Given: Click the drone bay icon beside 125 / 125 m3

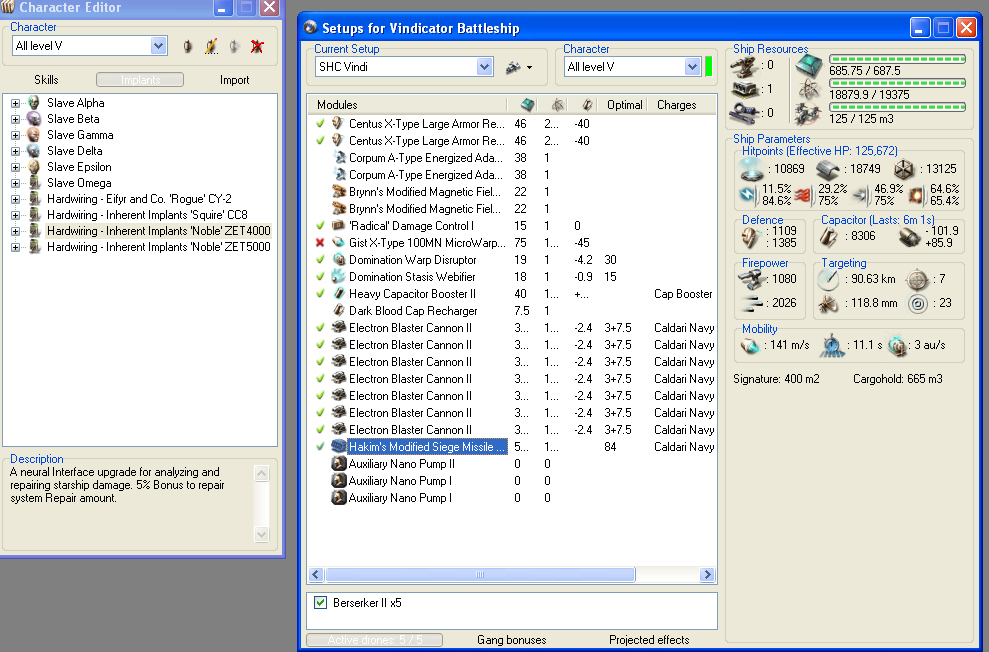Looking at the screenshot, I should [x=809, y=114].
